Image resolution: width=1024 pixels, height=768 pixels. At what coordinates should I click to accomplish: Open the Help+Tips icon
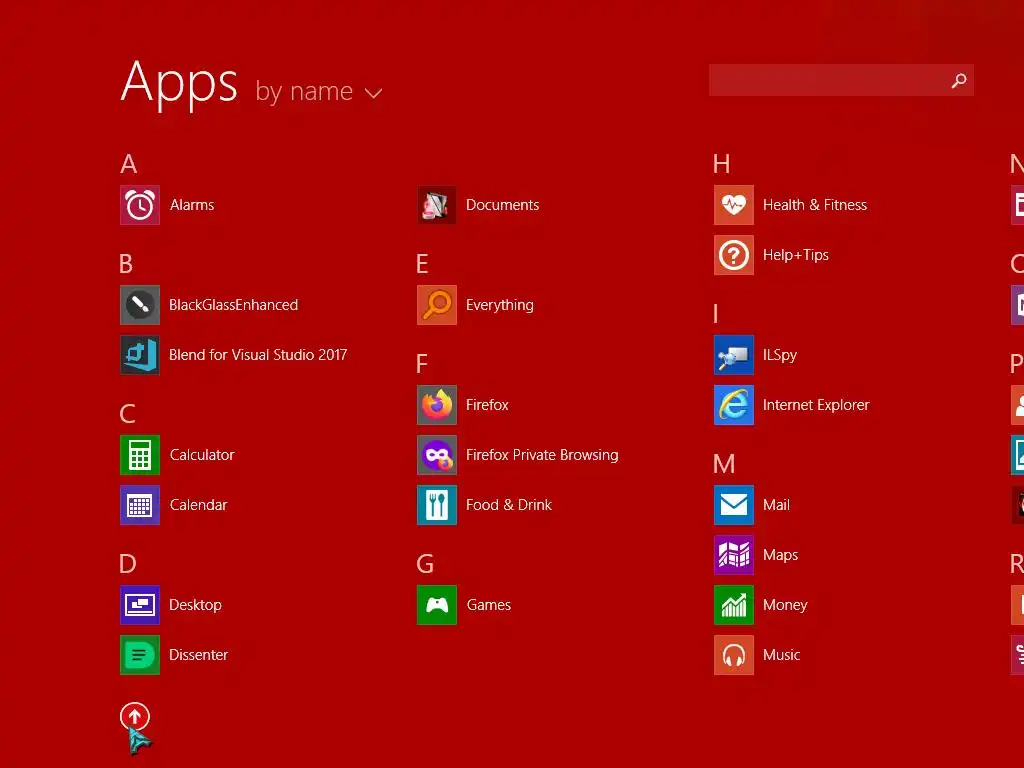(734, 255)
